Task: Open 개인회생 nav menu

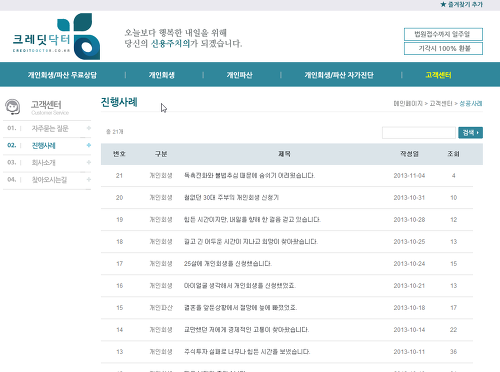Action: pos(162,75)
